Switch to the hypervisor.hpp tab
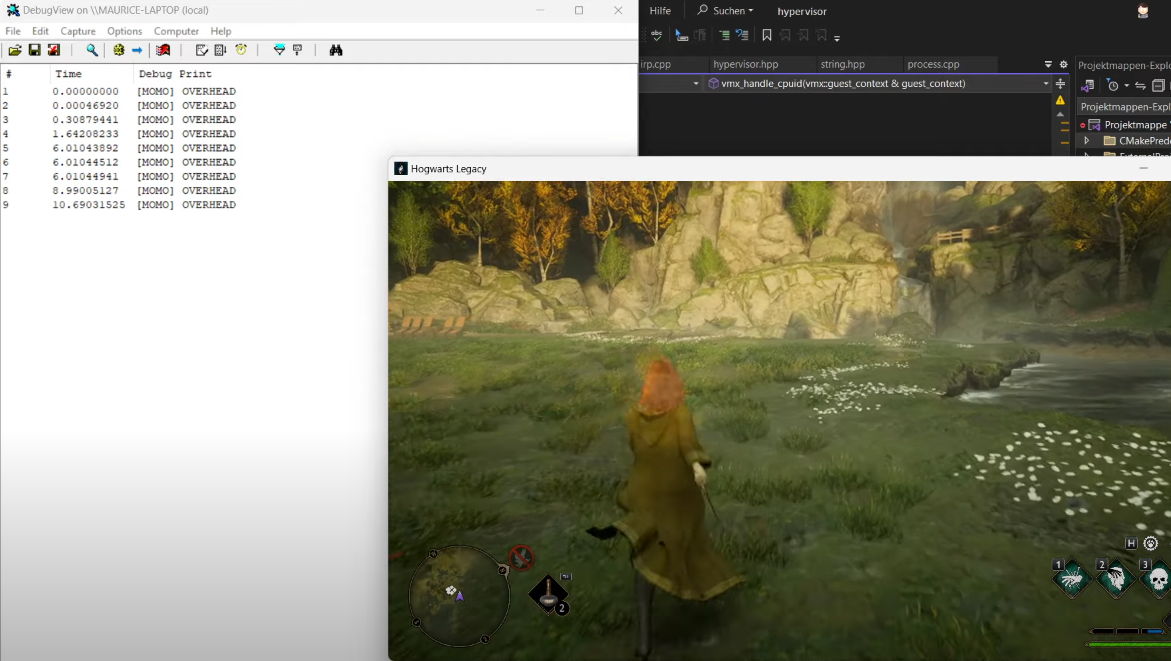 745,64
